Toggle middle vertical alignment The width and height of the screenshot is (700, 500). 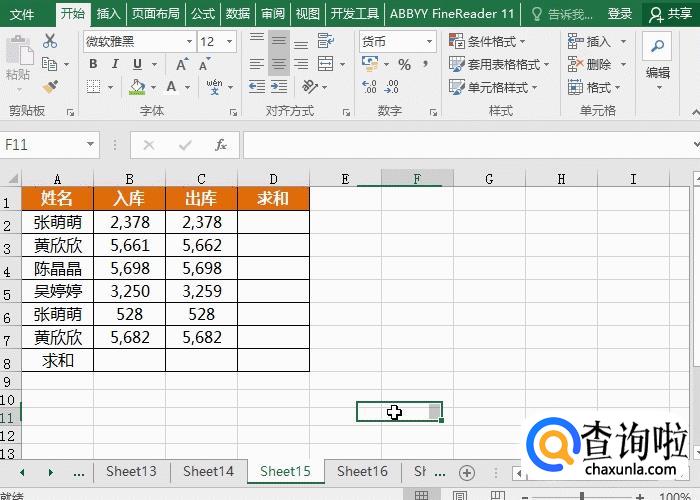point(279,42)
